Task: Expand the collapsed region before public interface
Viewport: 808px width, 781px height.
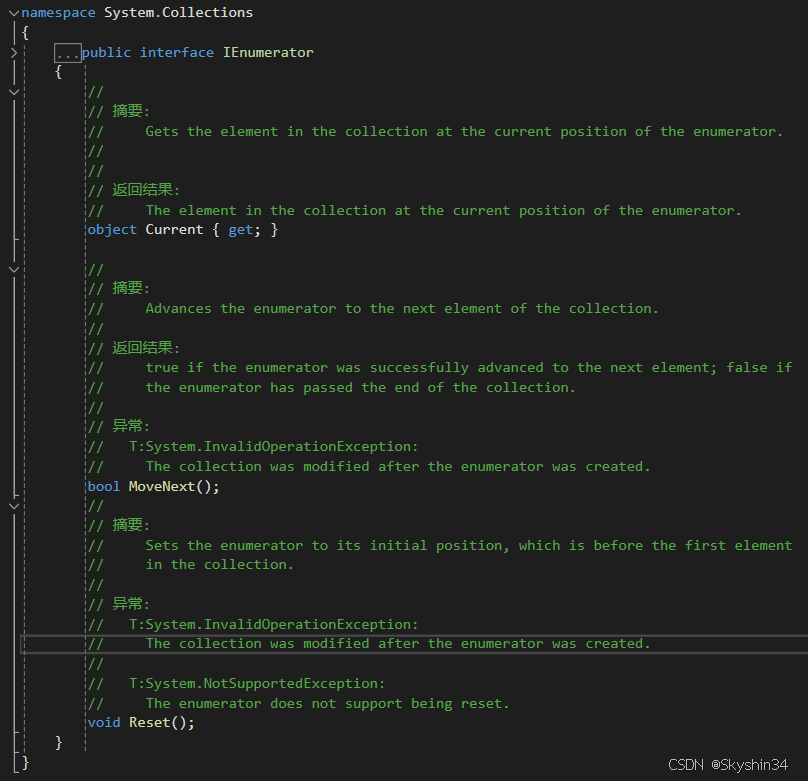Action: (x=14, y=53)
